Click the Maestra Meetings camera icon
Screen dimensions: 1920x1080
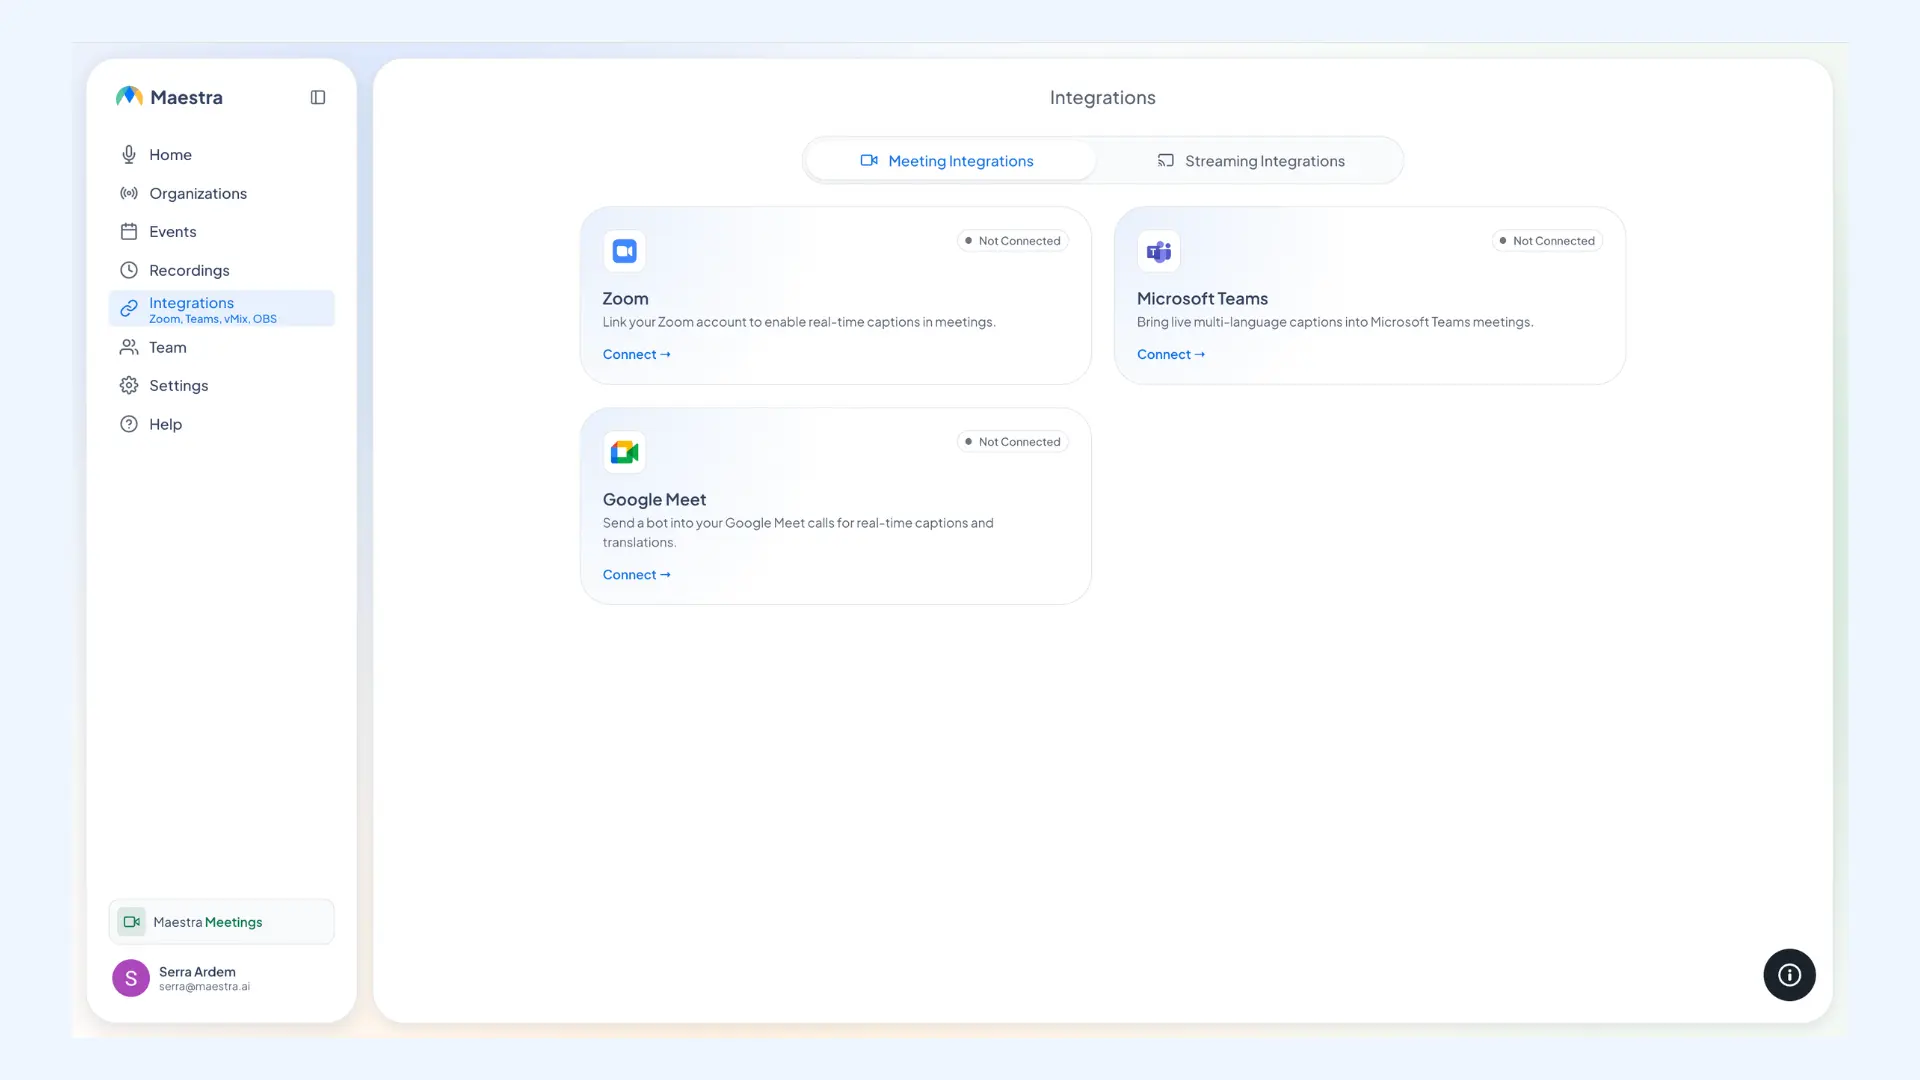point(132,922)
